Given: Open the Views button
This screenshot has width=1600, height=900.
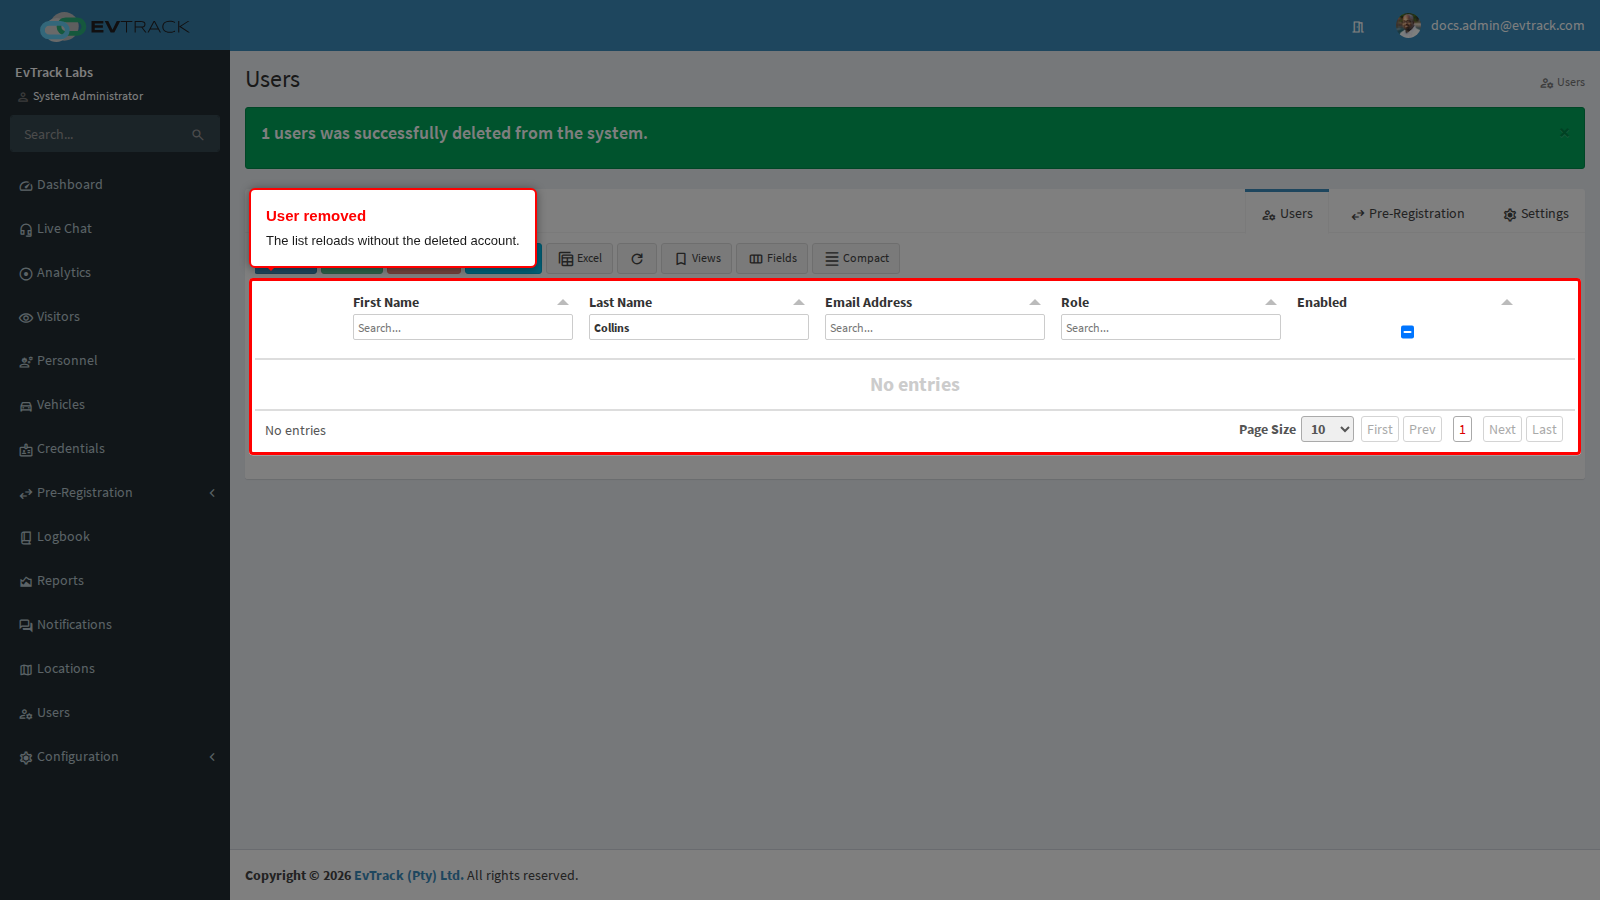Looking at the screenshot, I should [697, 259].
